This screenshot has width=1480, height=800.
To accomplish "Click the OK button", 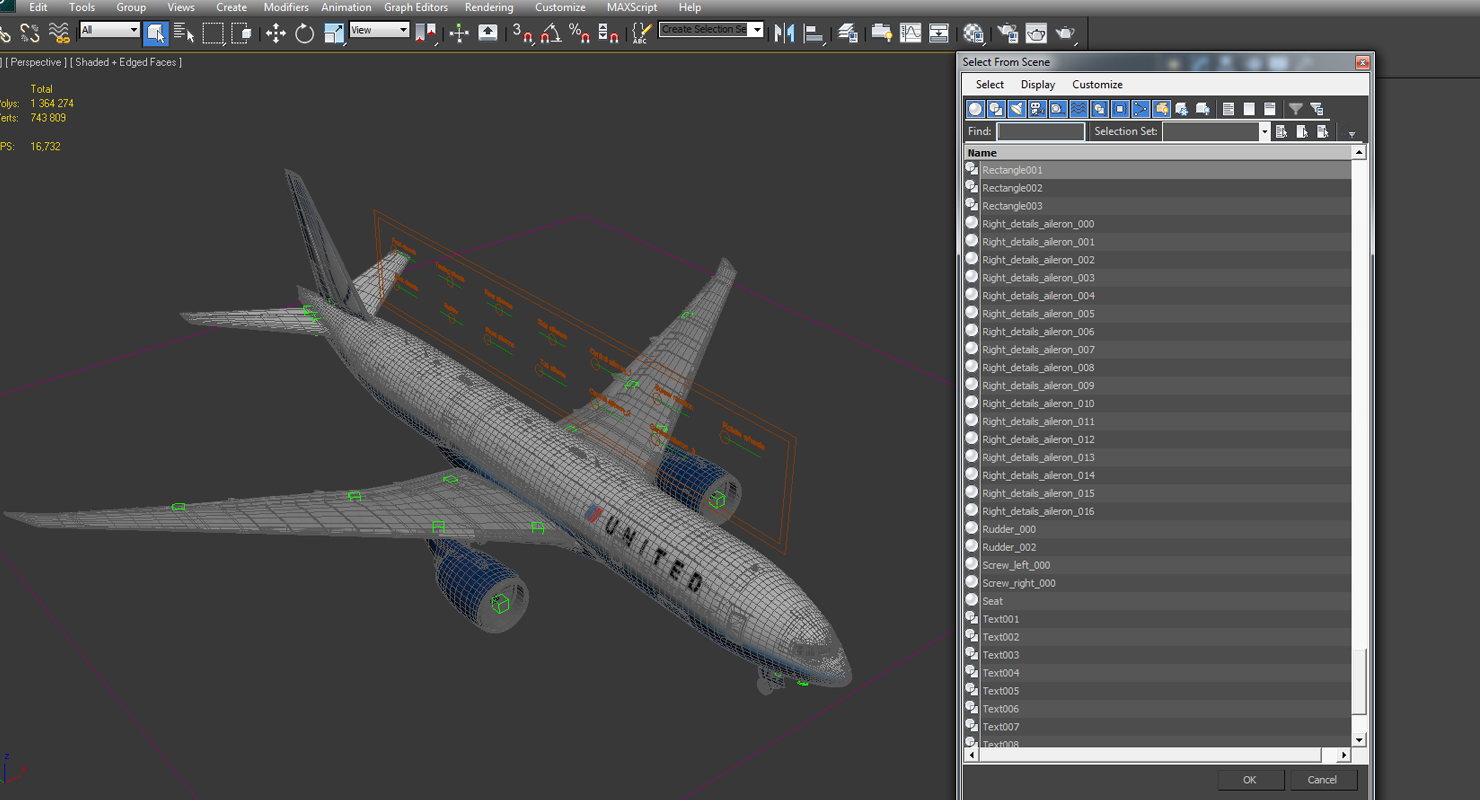I will 1249,780.
